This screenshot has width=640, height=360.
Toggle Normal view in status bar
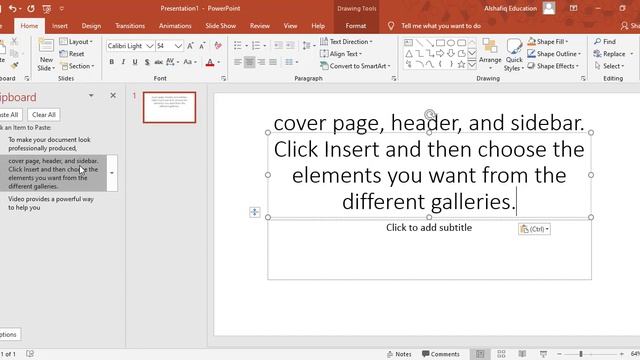(x=480, y=354)
